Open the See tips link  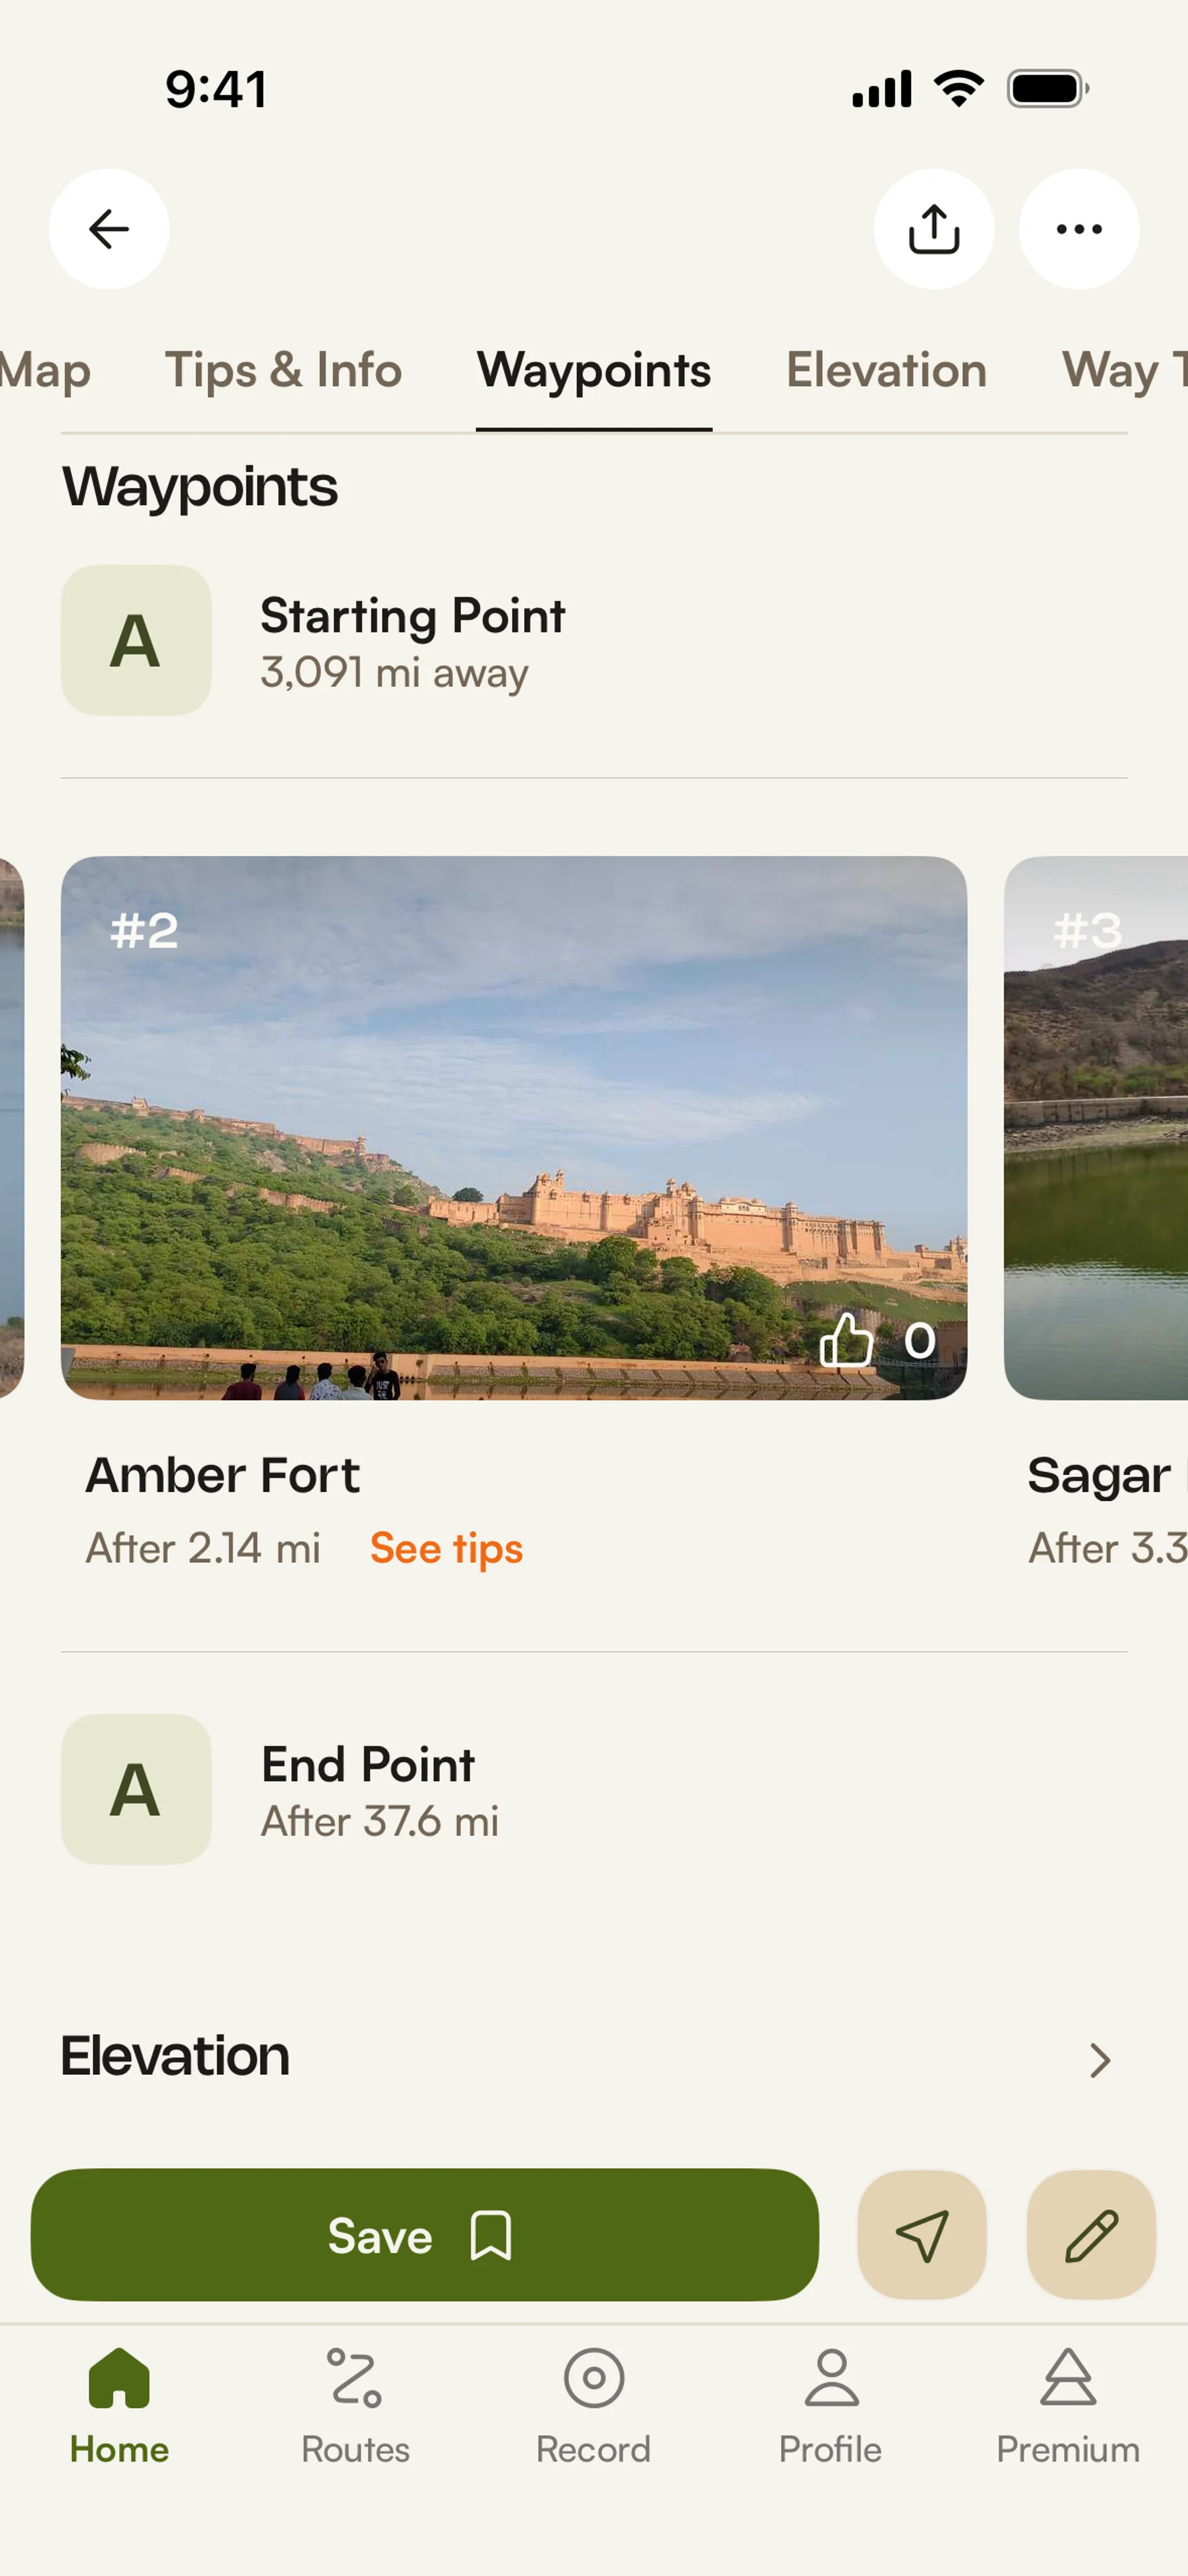coord(446,1548)
